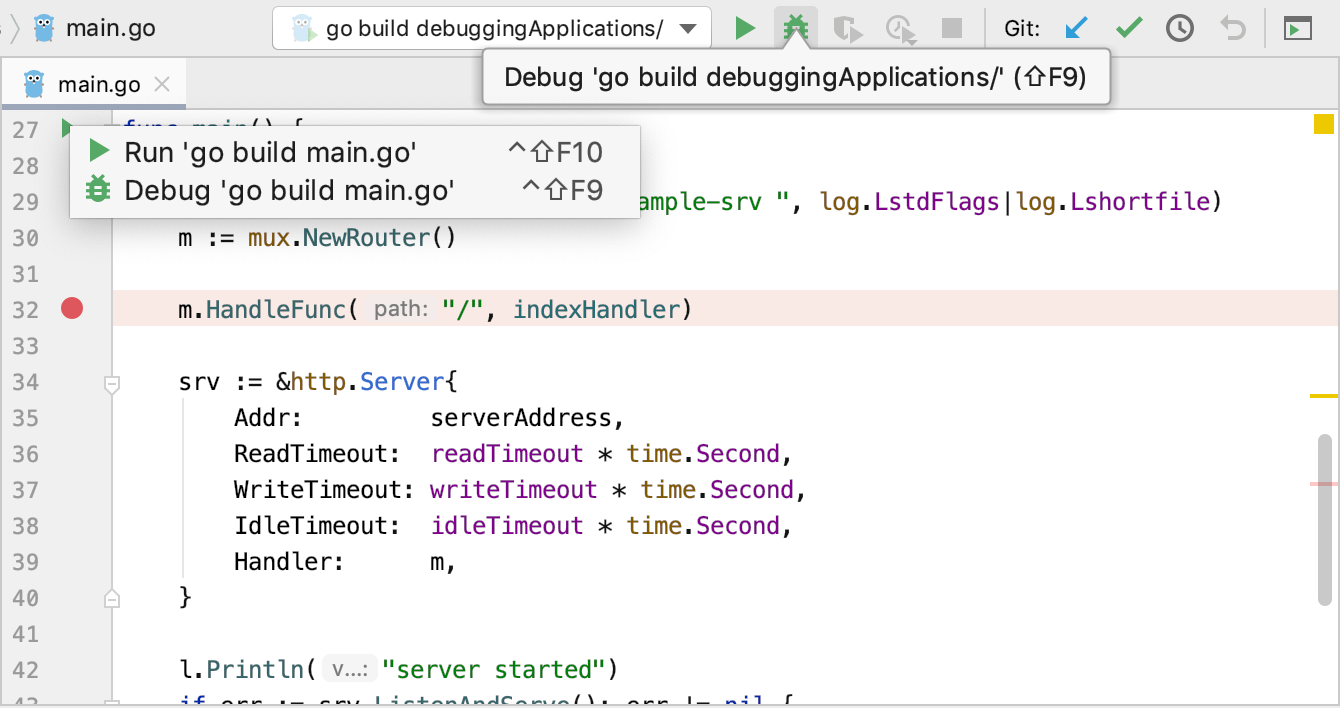Stop the running process
Viewport: 1340px width, 708px height.
(x=952, y=28)
